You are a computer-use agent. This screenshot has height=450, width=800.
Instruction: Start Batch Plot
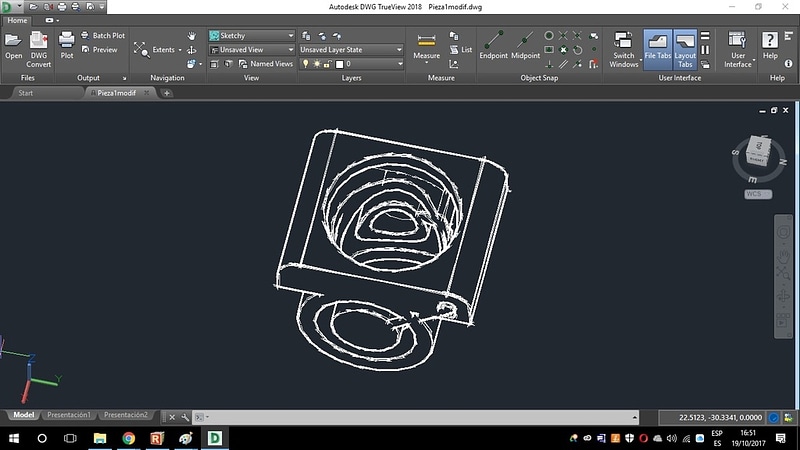pos(103,36)
